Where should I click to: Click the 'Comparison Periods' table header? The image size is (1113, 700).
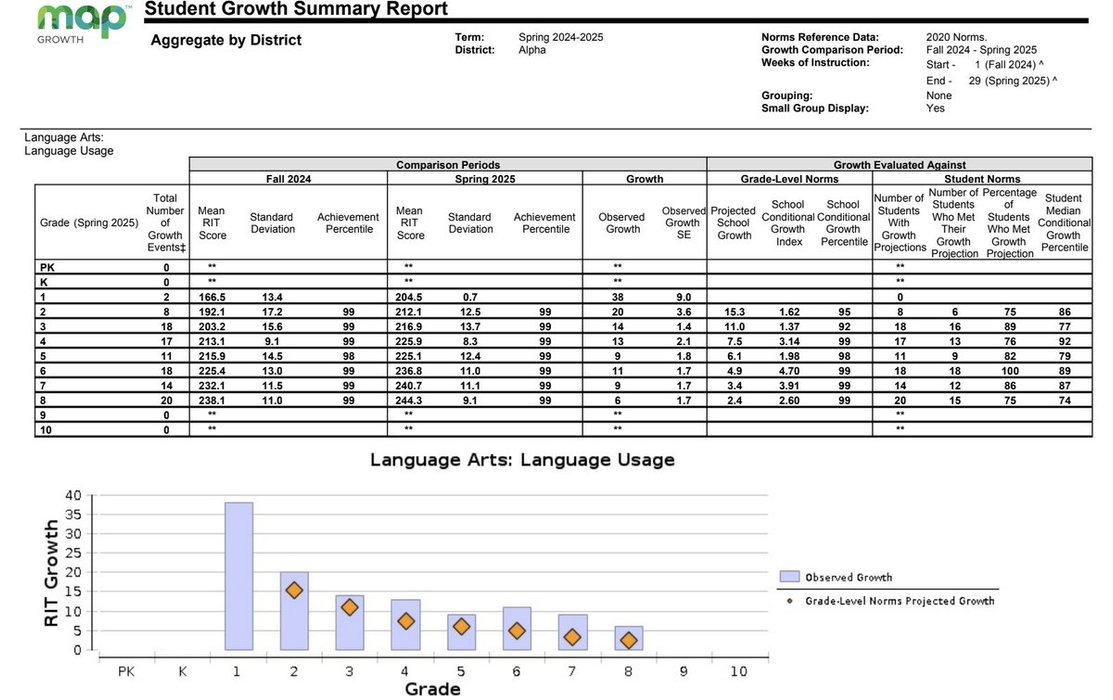(448, 165)
